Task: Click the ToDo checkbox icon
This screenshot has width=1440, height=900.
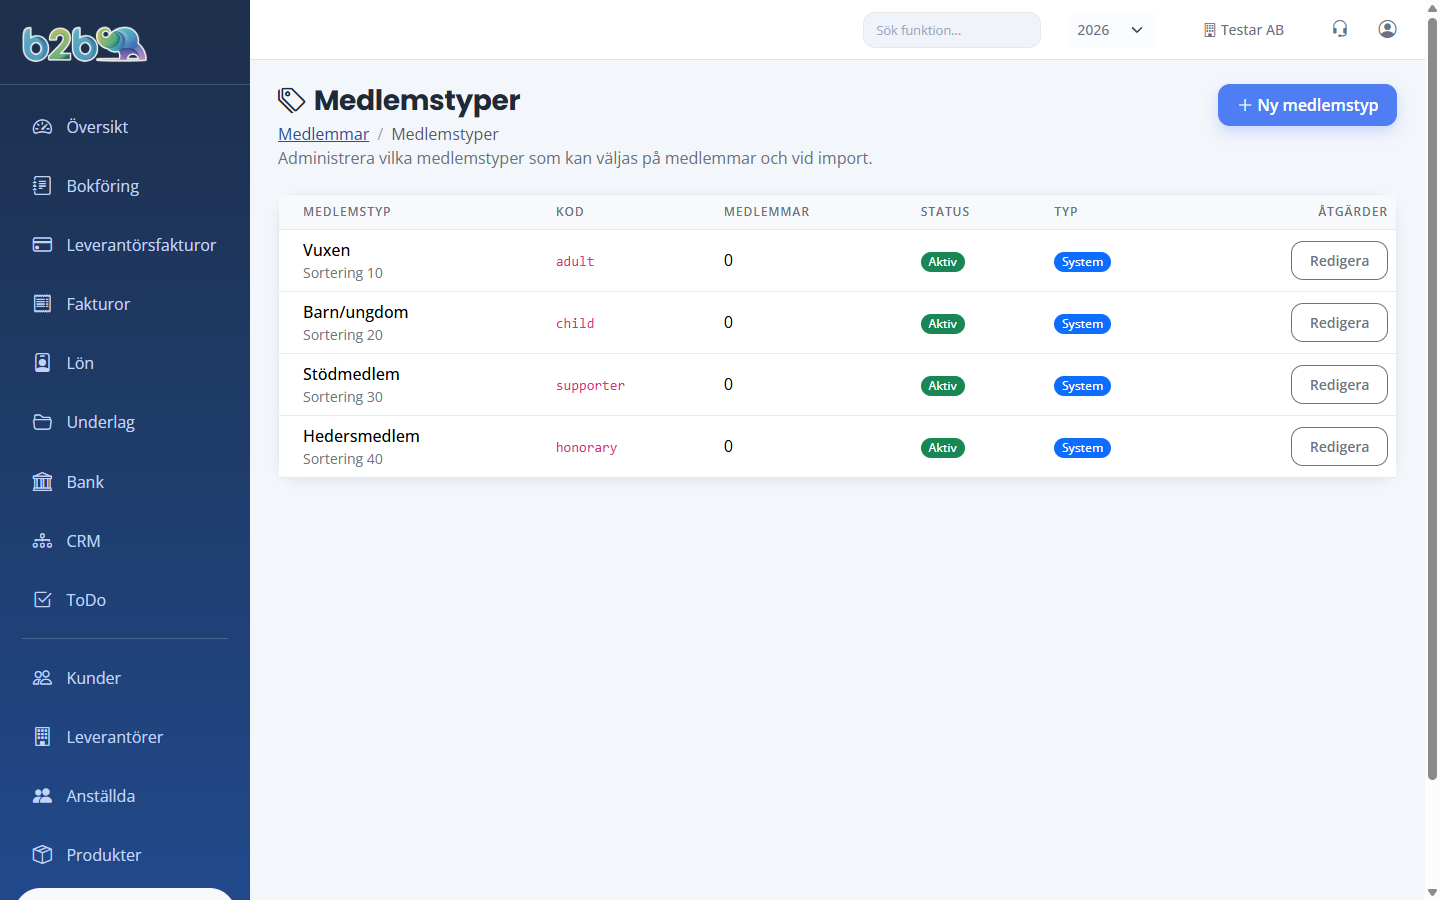Action: click(42, 600)
